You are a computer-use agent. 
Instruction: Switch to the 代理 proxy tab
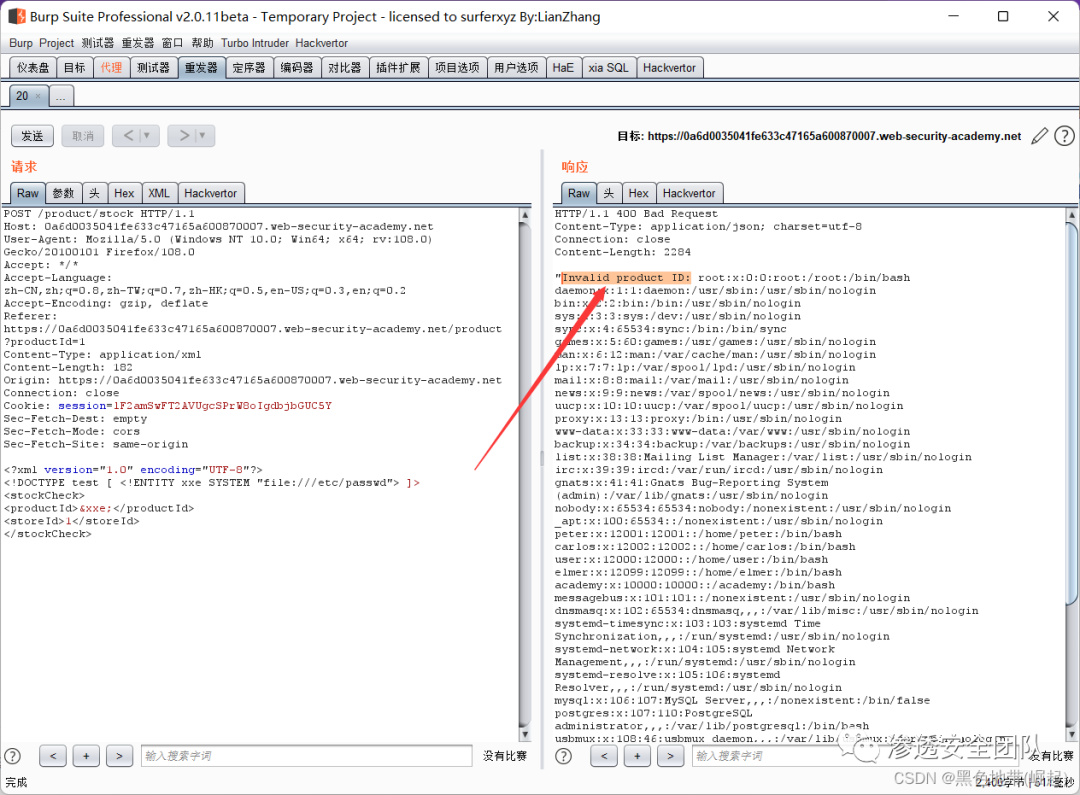(x=111, y=68)
